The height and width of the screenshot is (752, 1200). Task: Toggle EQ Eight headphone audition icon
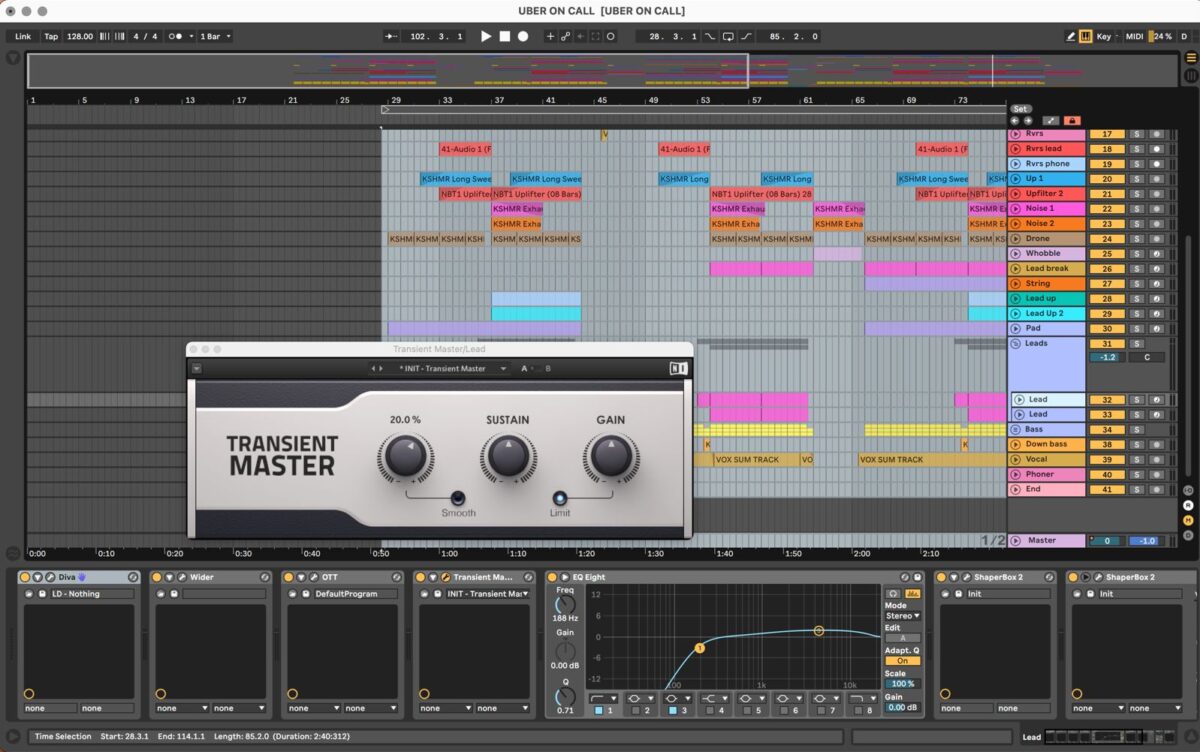893,593
